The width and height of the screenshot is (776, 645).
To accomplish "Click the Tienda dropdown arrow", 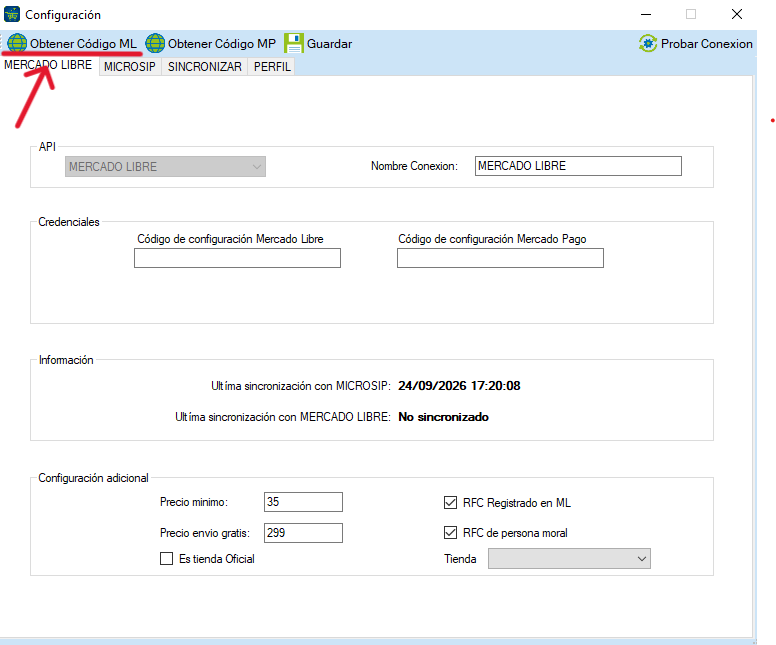I will pyautogui.click(x=642, y=559).
